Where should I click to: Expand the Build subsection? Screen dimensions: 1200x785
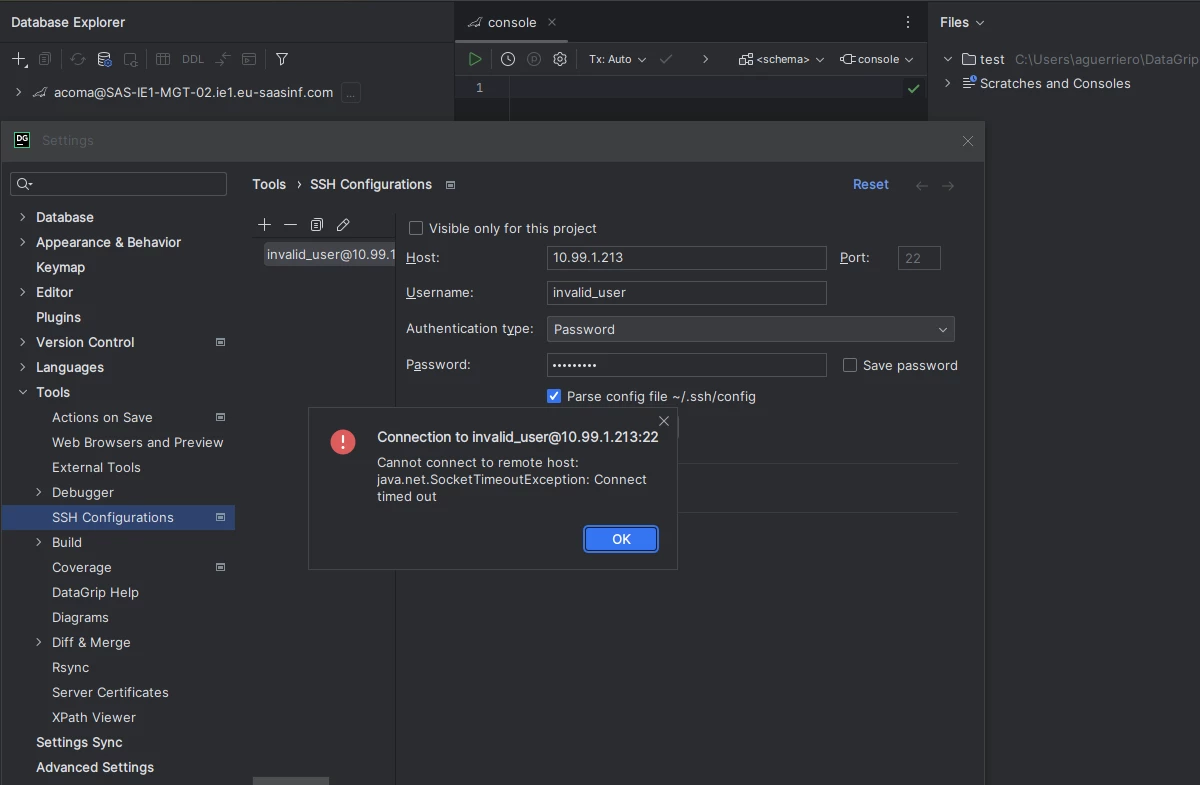click(39, 542)
